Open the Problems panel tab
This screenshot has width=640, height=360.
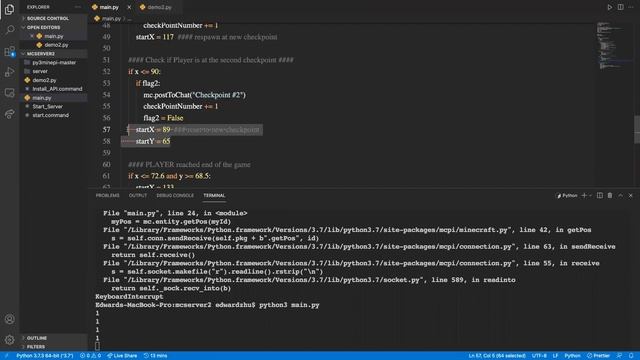[x=107, y=196]
